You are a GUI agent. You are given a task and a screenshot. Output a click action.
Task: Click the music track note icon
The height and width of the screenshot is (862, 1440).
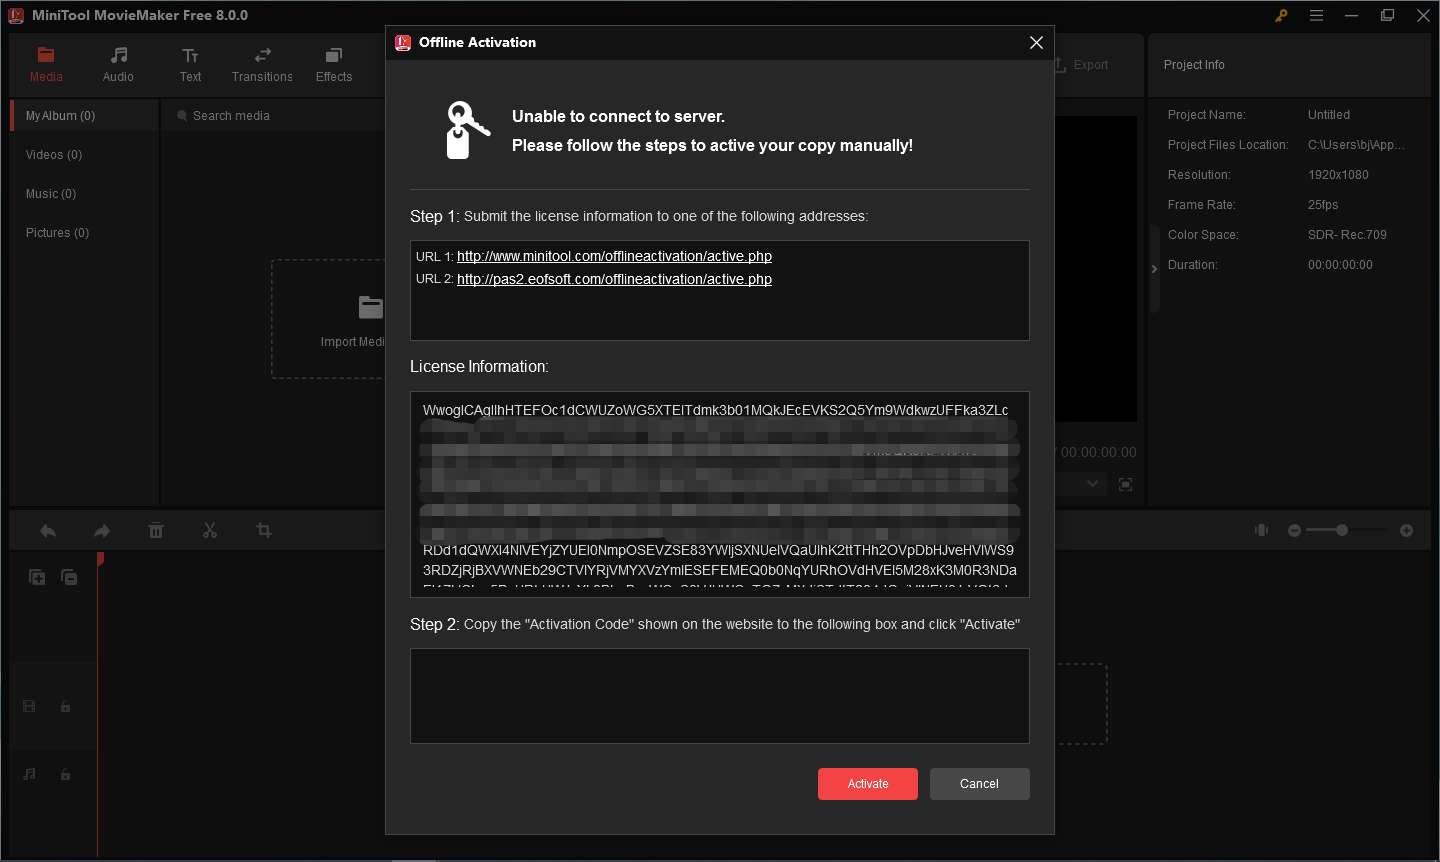[29, 774]
